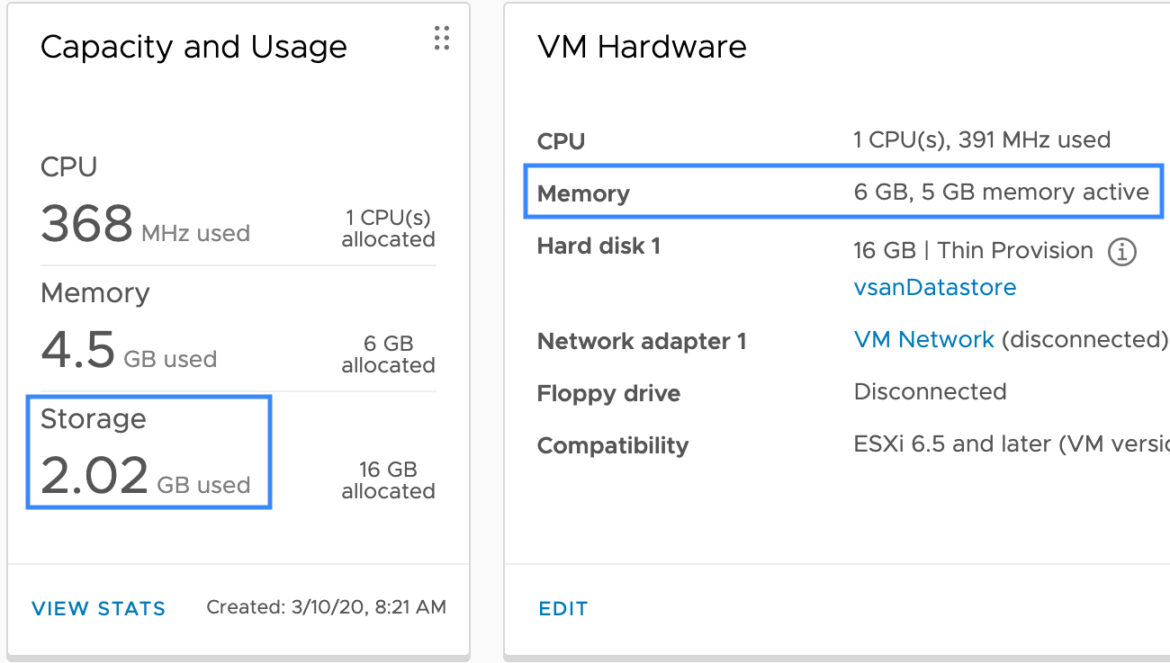
Task: Select the Memory row in VM Hardware
Action: (x=843, y=192)
